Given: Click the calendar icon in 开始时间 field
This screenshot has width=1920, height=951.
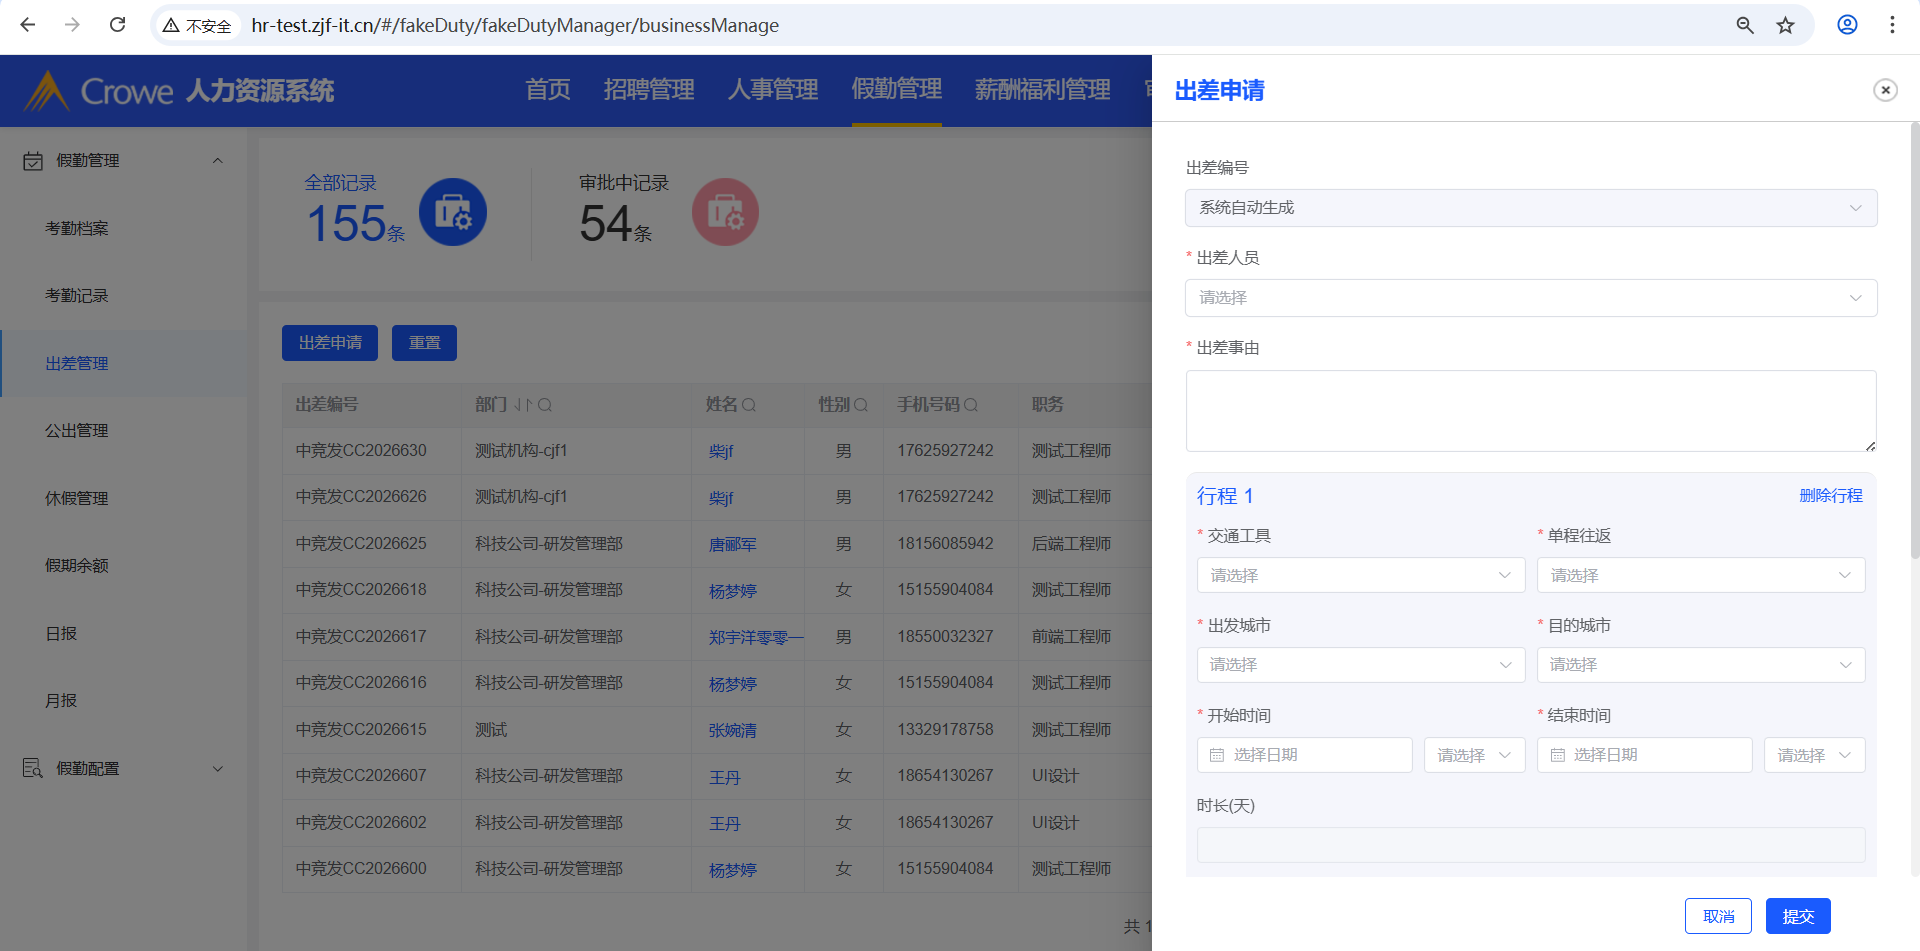Looking at the screenshot, I should (x=1217, y=755).
